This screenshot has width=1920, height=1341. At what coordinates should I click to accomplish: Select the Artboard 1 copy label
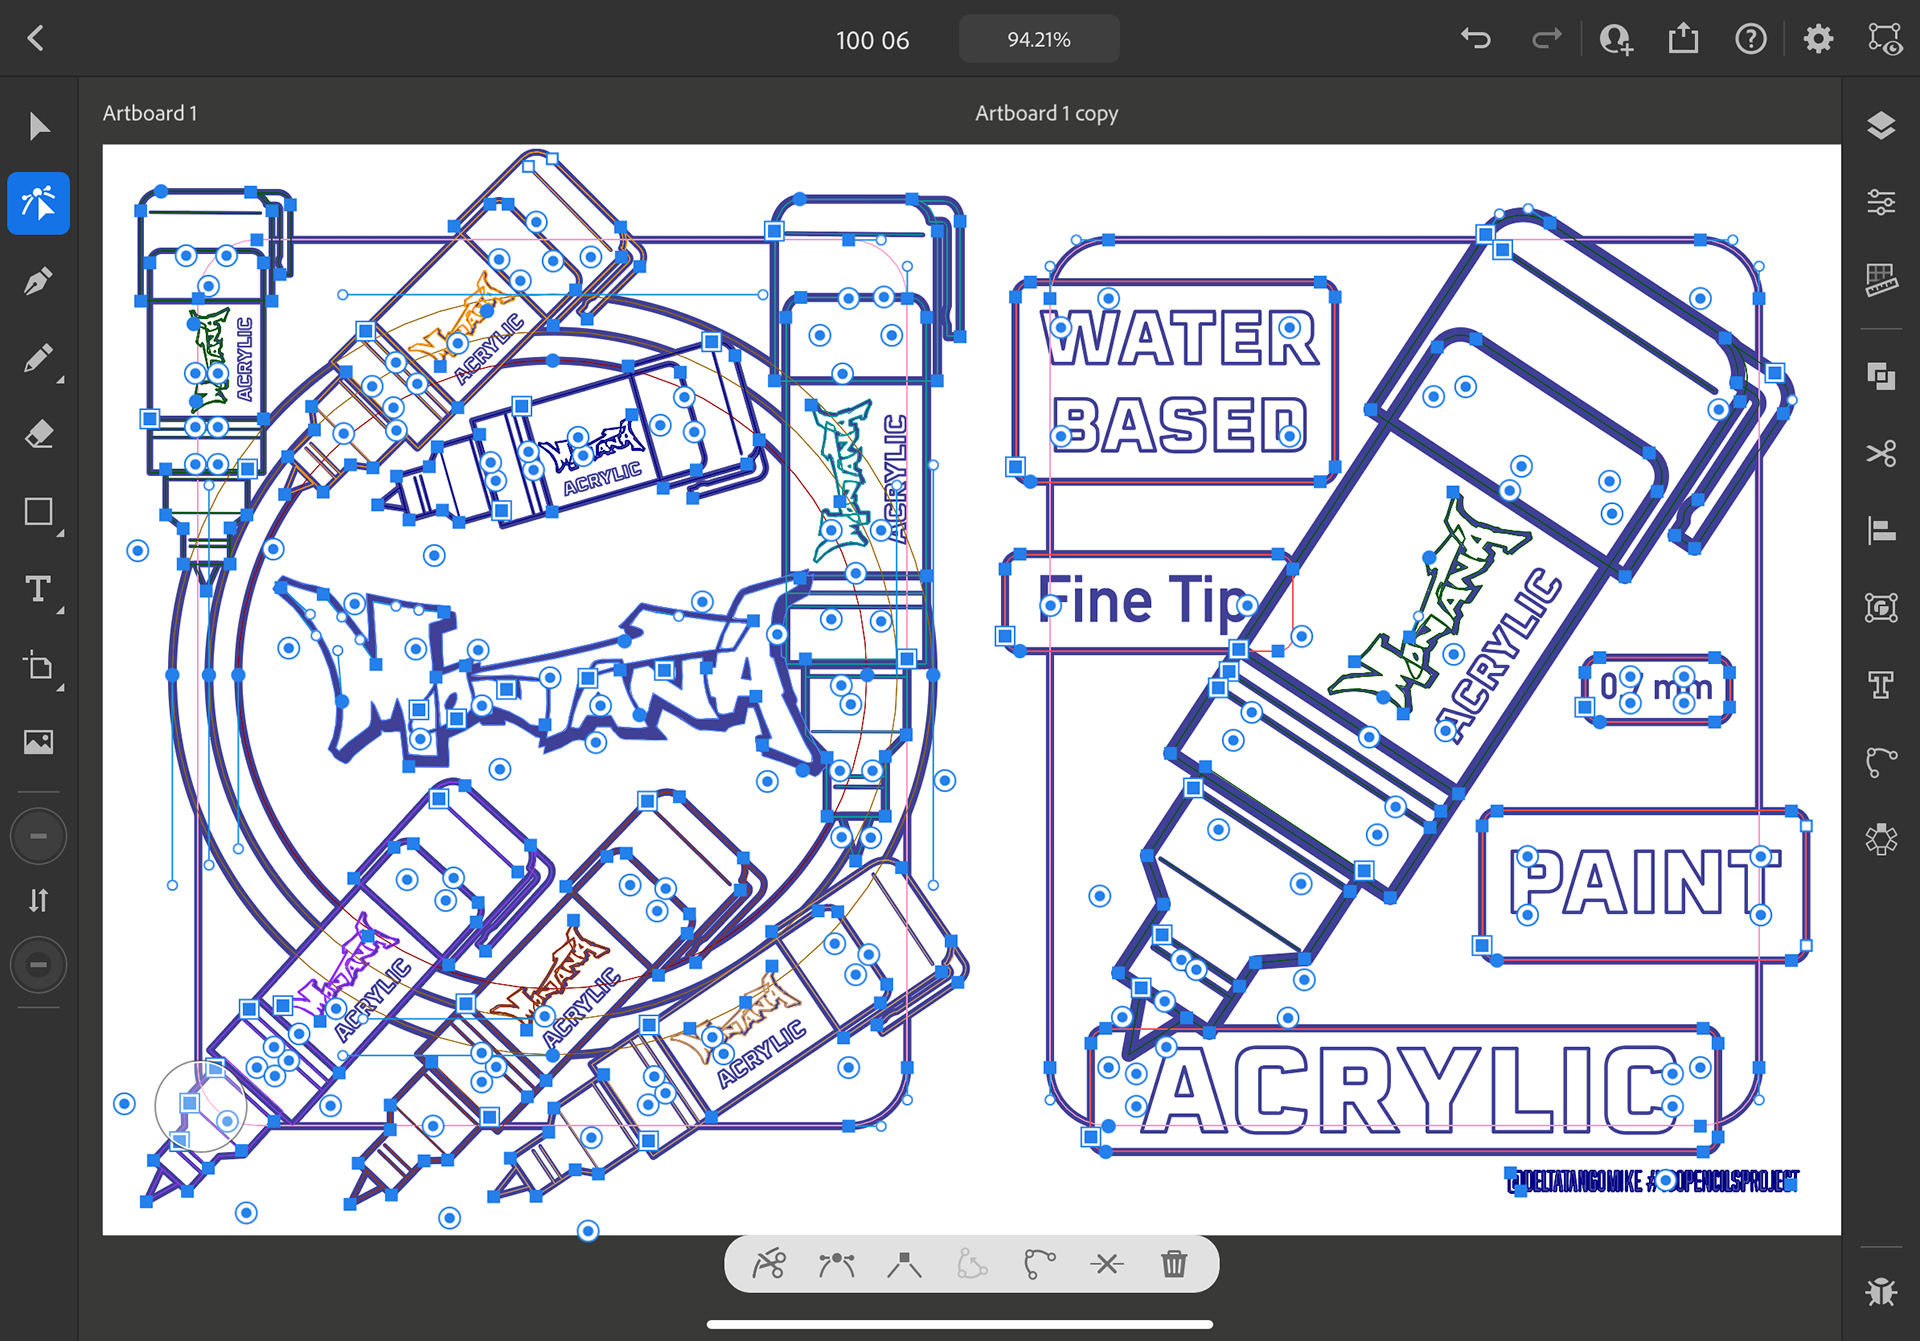1046,113
